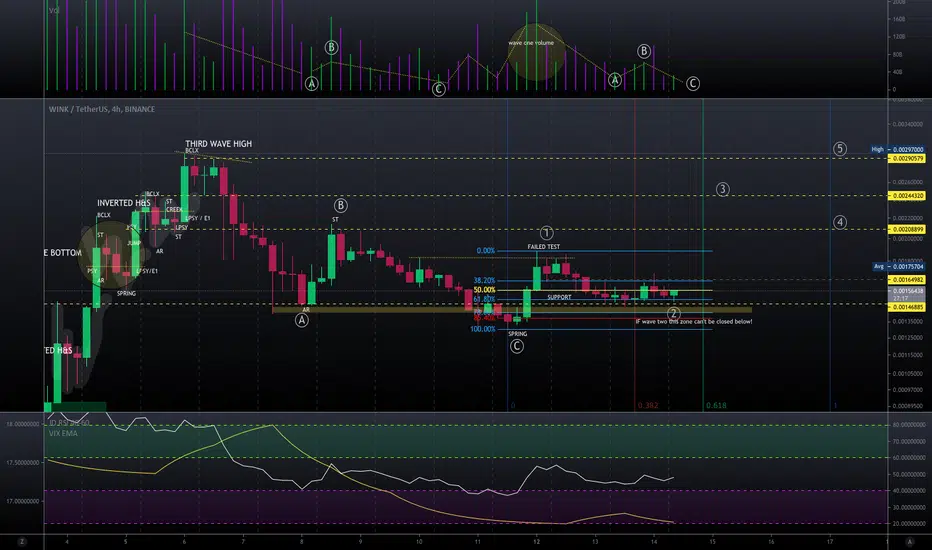Select circled C marker below SPRING label
Image resolution: width=932 pixels, height=550 pixels.
tap(517, 346)
